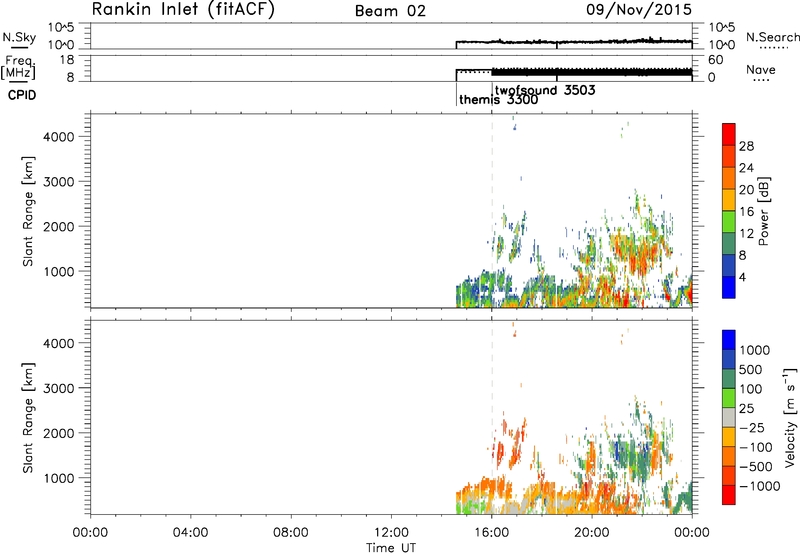
Task: Click the 'Slant Range [km]' label of the velocity panel
Action: pyautogui.click(x=28, y=418)
